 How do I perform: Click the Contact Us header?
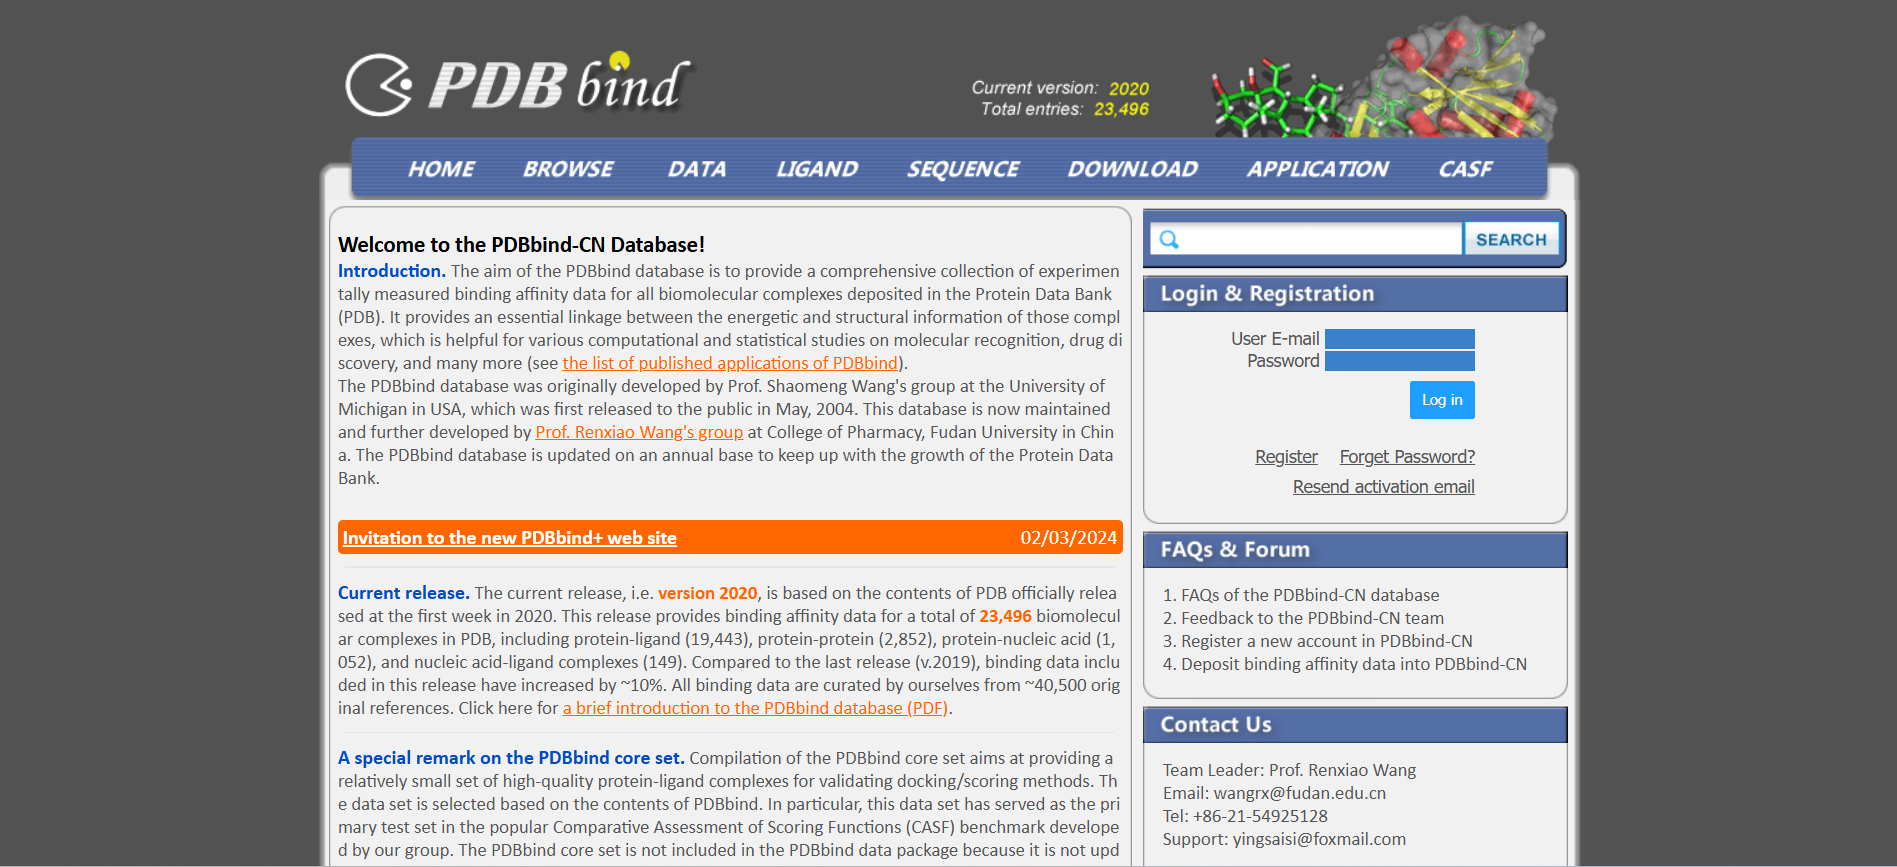(x=1355, y=725)
